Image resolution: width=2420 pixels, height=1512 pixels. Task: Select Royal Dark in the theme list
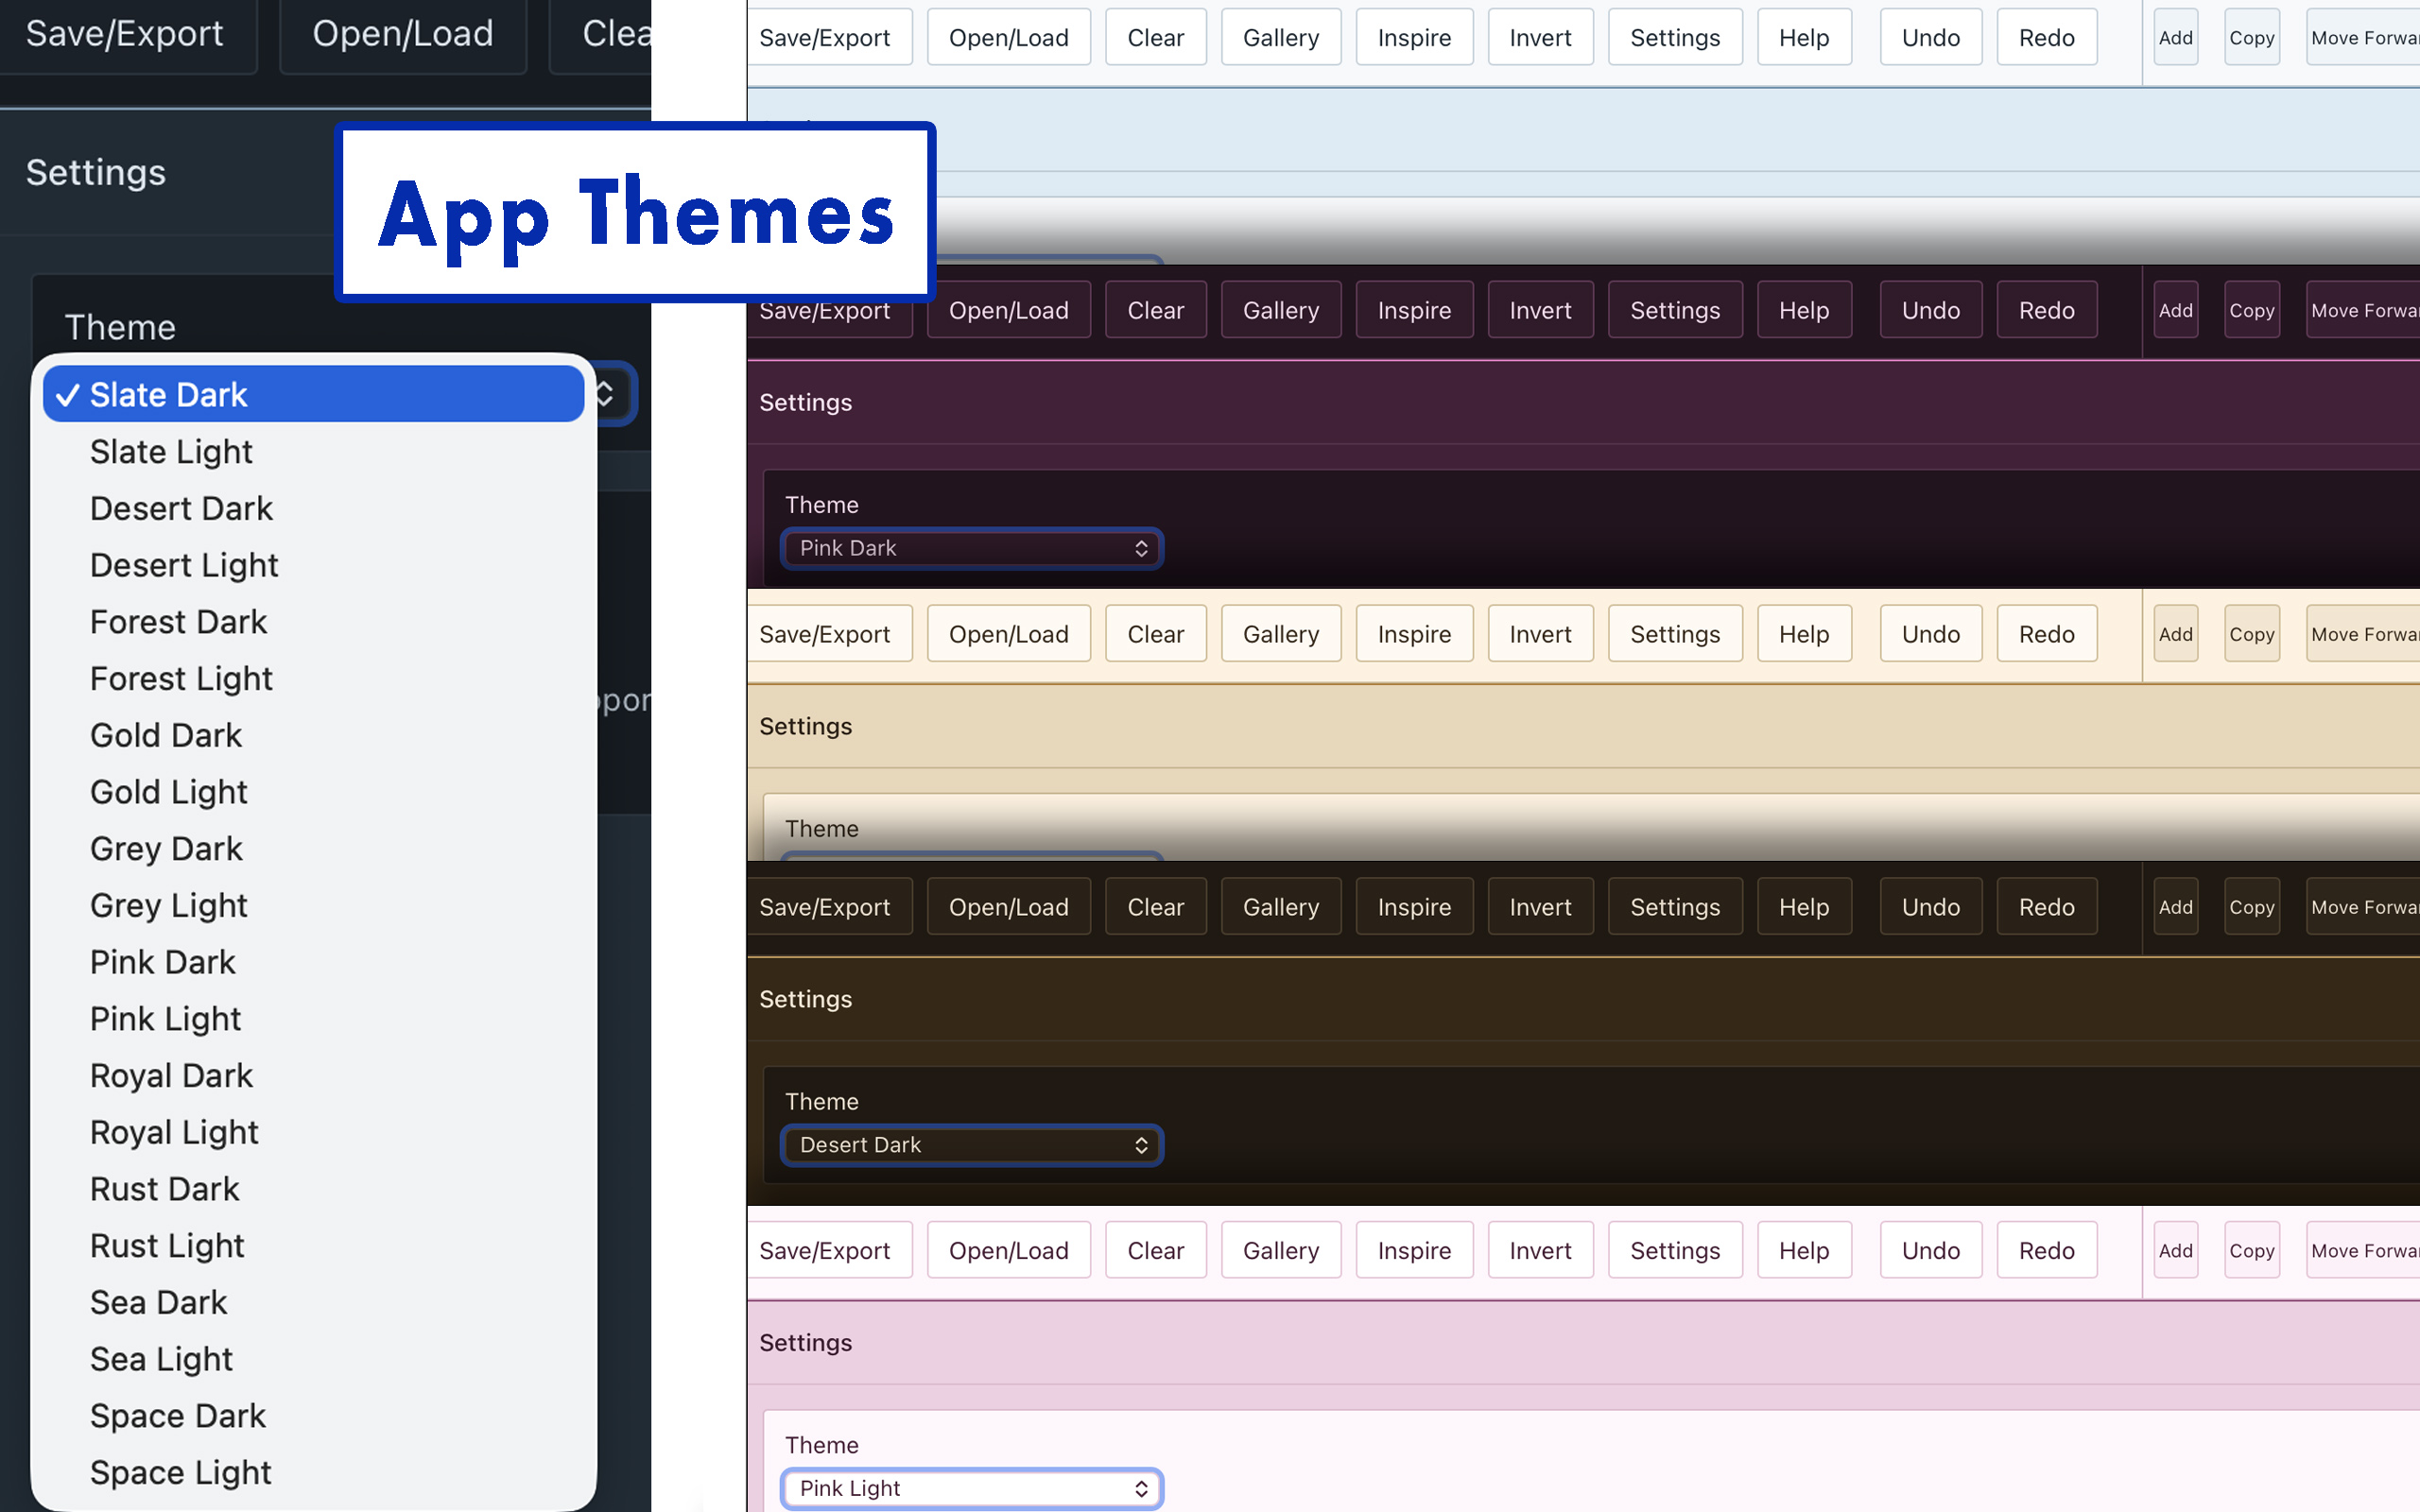pyautogui.click(x=313, y=1075)
